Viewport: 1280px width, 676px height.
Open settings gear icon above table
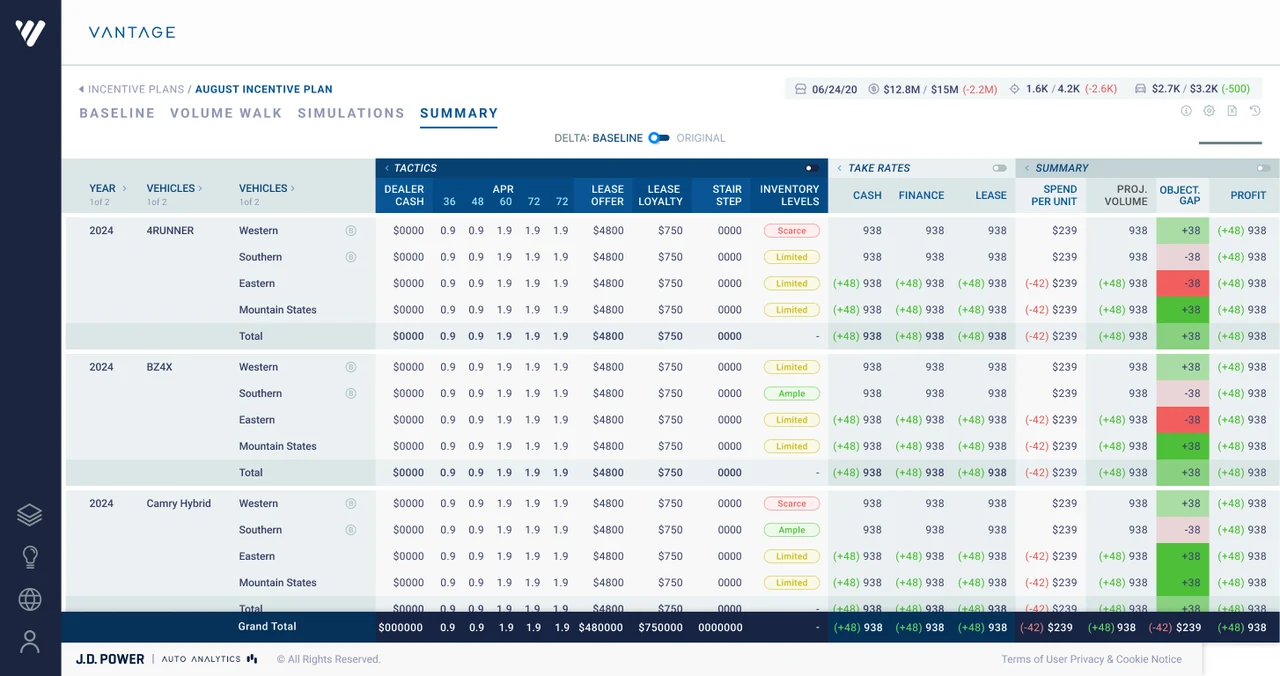coord(1209,111)
